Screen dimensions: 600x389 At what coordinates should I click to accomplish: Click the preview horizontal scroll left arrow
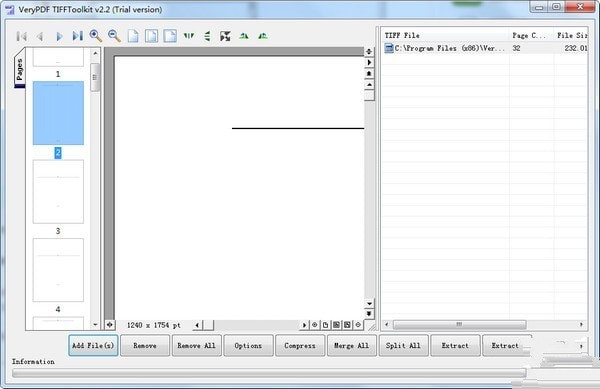[197, 325]
